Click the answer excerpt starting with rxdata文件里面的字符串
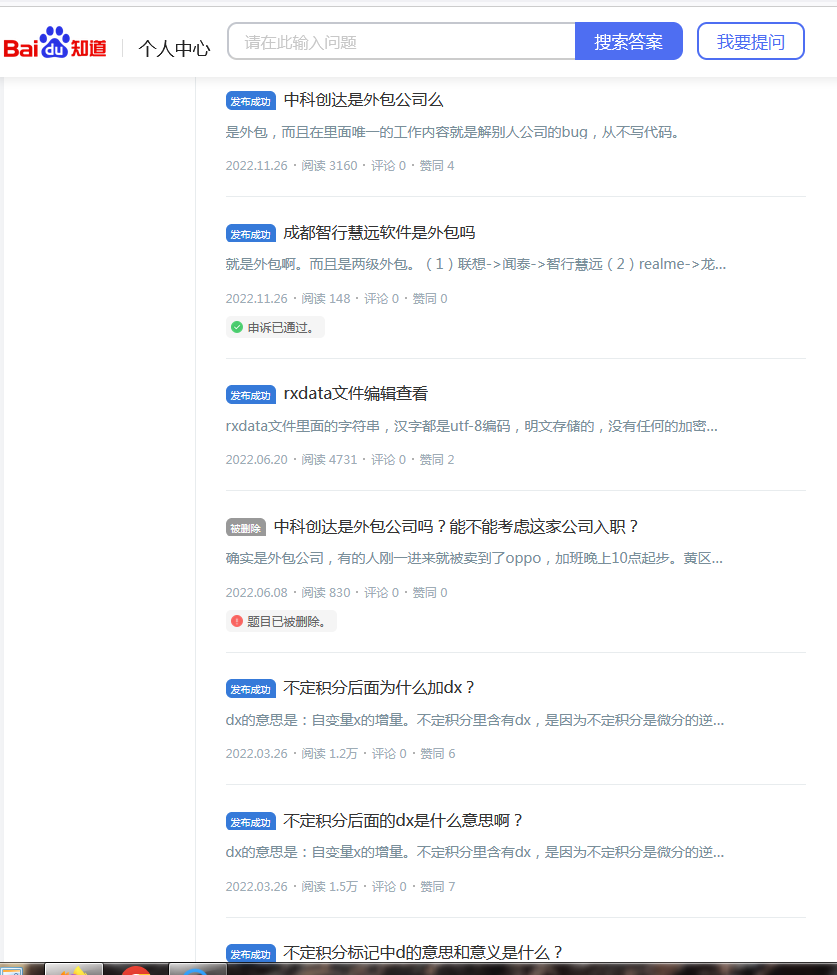 click(471, 426)
